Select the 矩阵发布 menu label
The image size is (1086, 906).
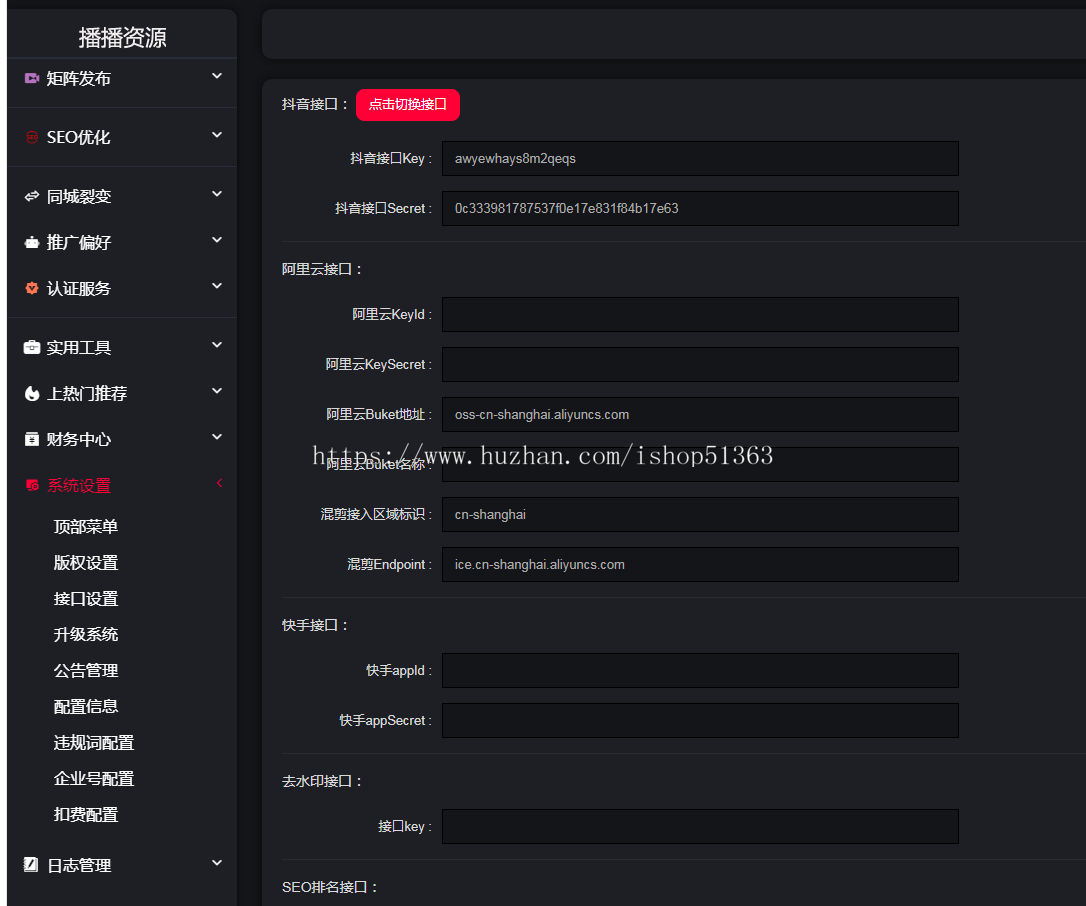pyautogui.click(x=78, y=79)
